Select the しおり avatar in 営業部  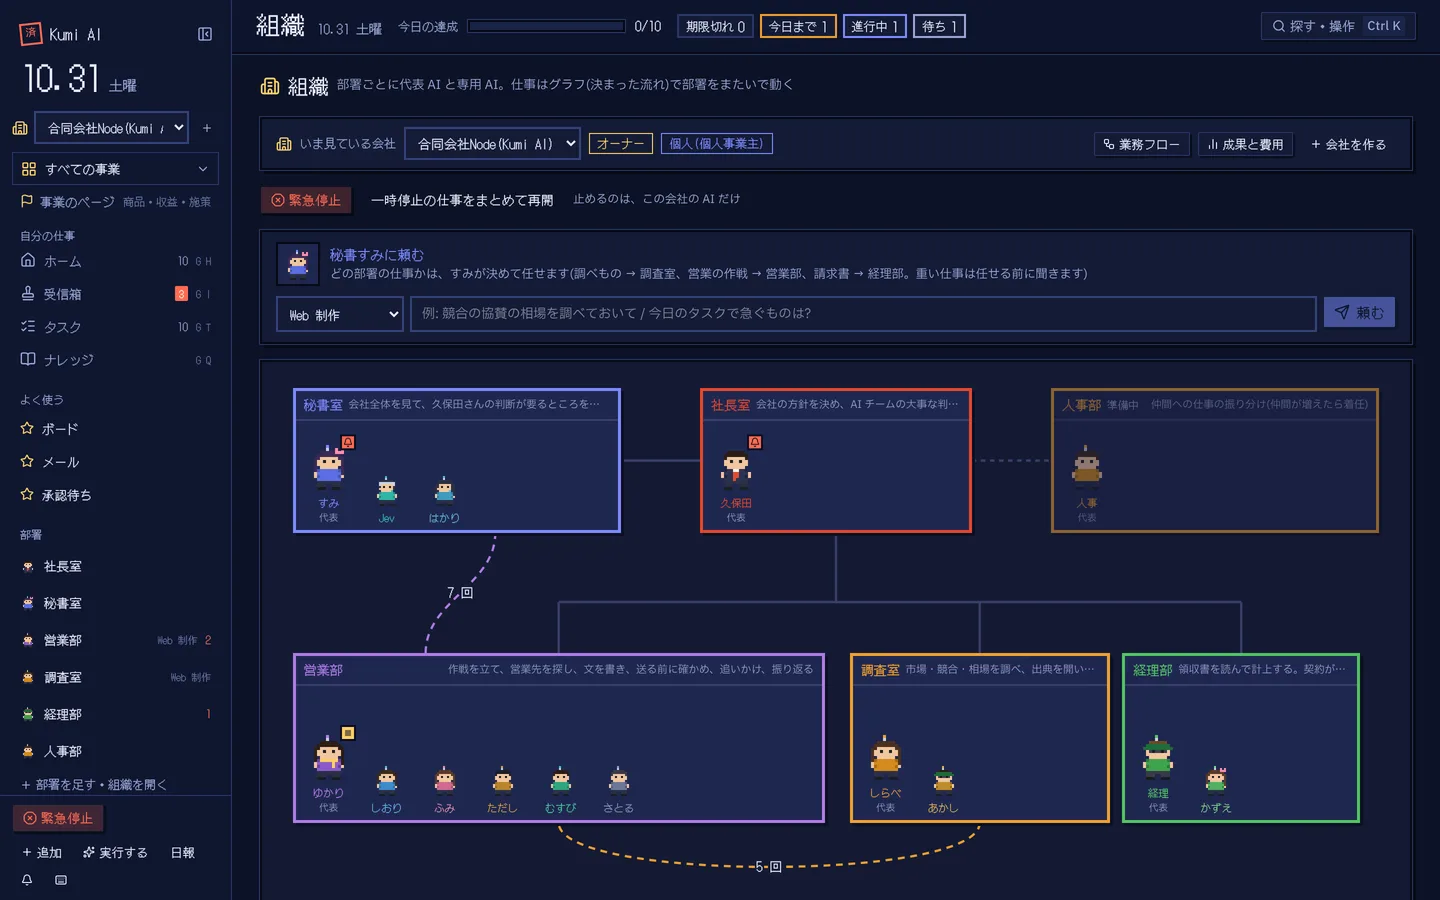pyautogui.click(x=387, y=781)
